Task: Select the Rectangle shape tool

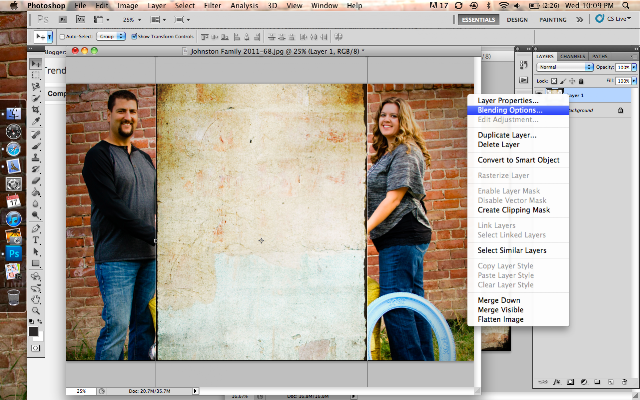Action: pos(36,263)
